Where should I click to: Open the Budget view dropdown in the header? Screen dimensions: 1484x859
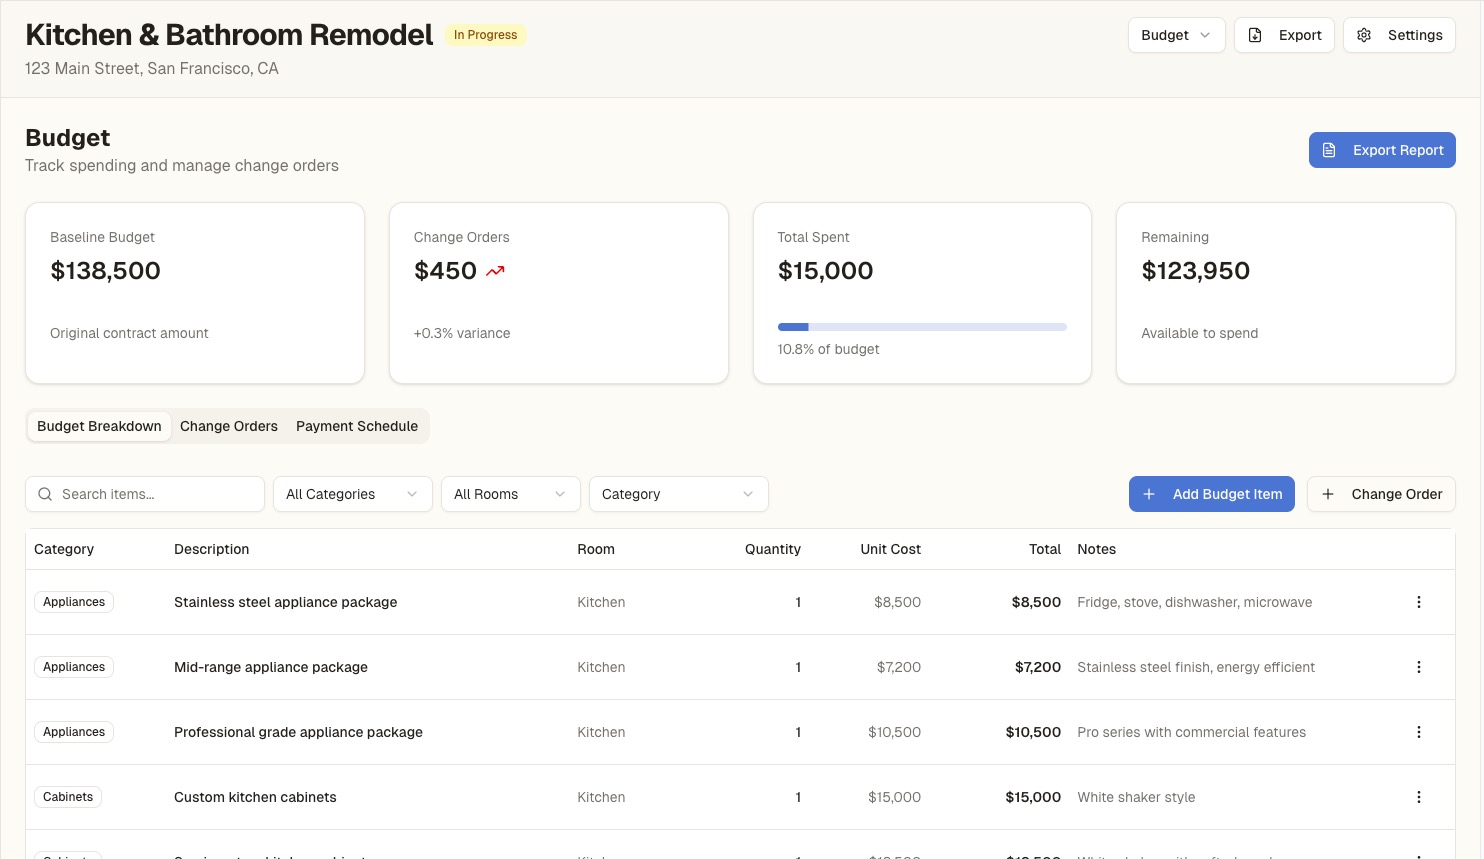tap(1176, 34)
